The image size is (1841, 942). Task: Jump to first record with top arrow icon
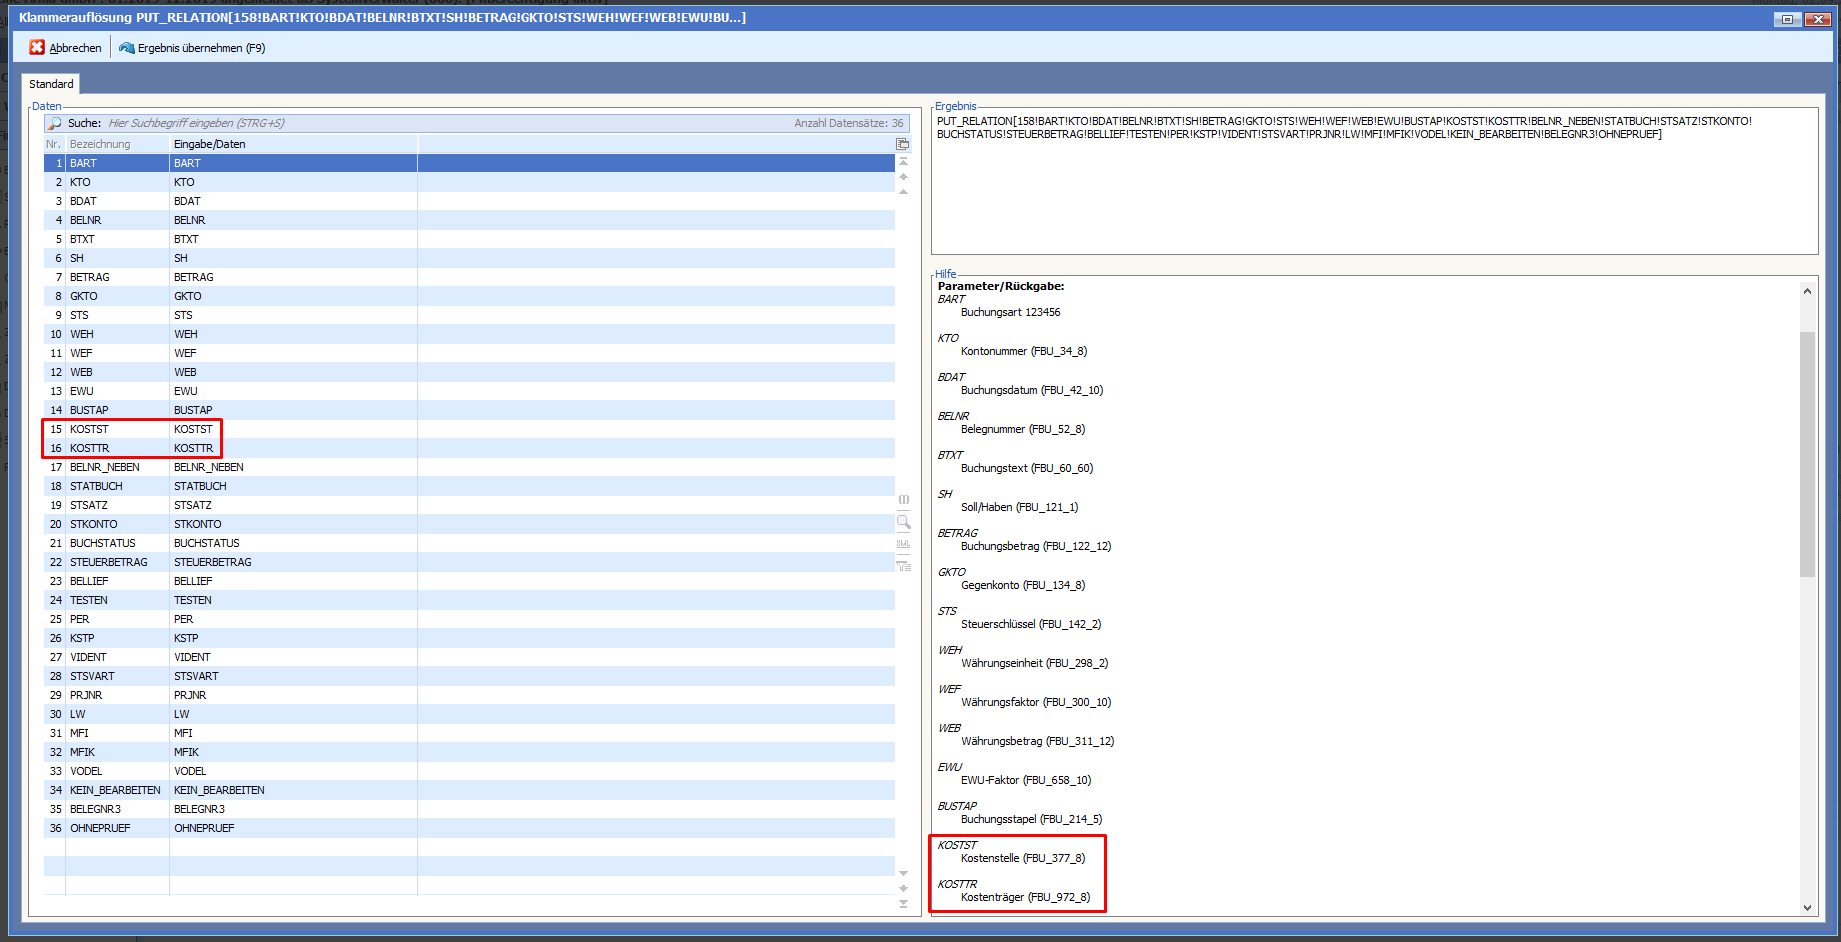pos(903,161)
